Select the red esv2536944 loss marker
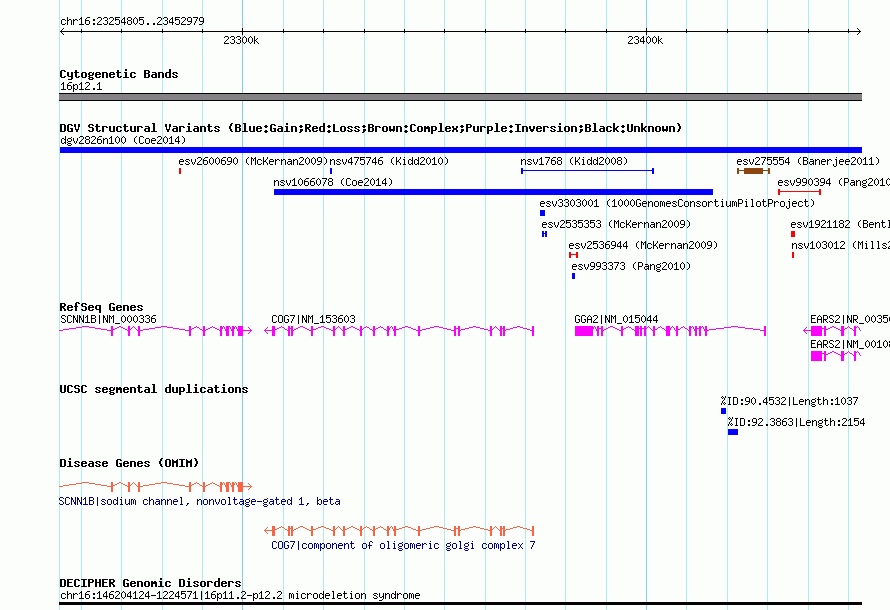 pos(573,255)
